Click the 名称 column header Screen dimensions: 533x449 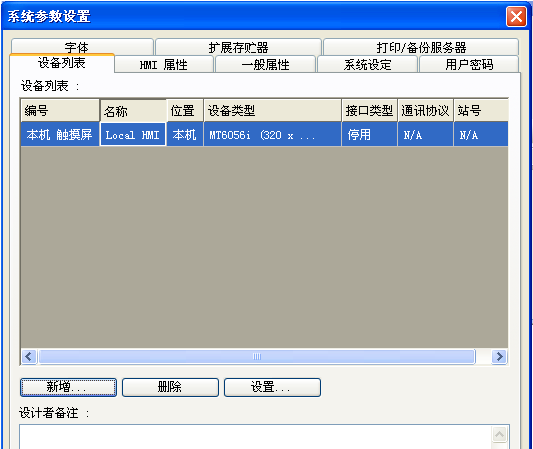pyautogui.click(x=133, y=111)
